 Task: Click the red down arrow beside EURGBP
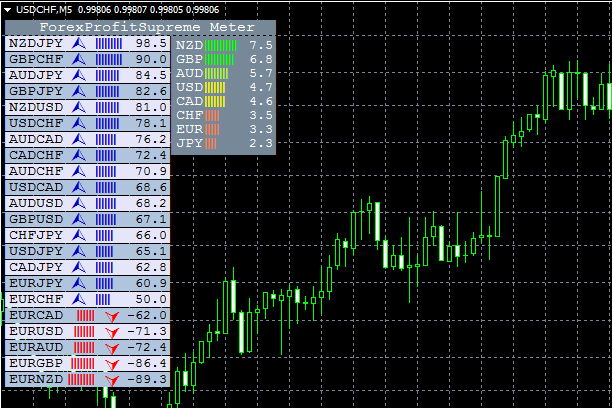(112, 363)
